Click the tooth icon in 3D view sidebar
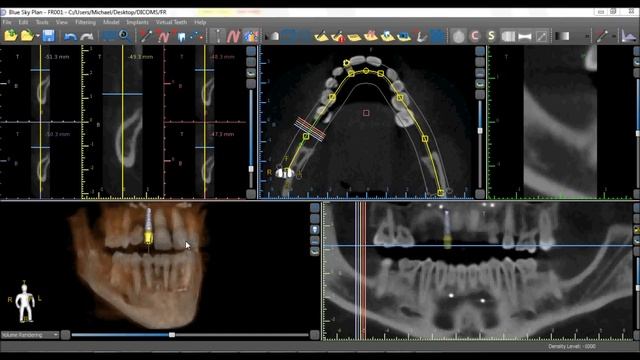The image size is (640, 360). click(315, 229)
